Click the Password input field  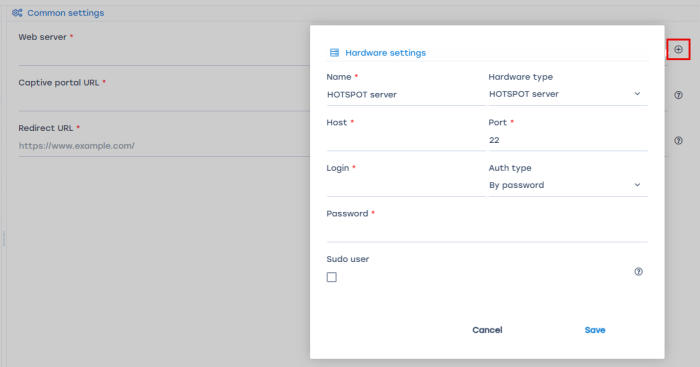(x=487, y=231)
